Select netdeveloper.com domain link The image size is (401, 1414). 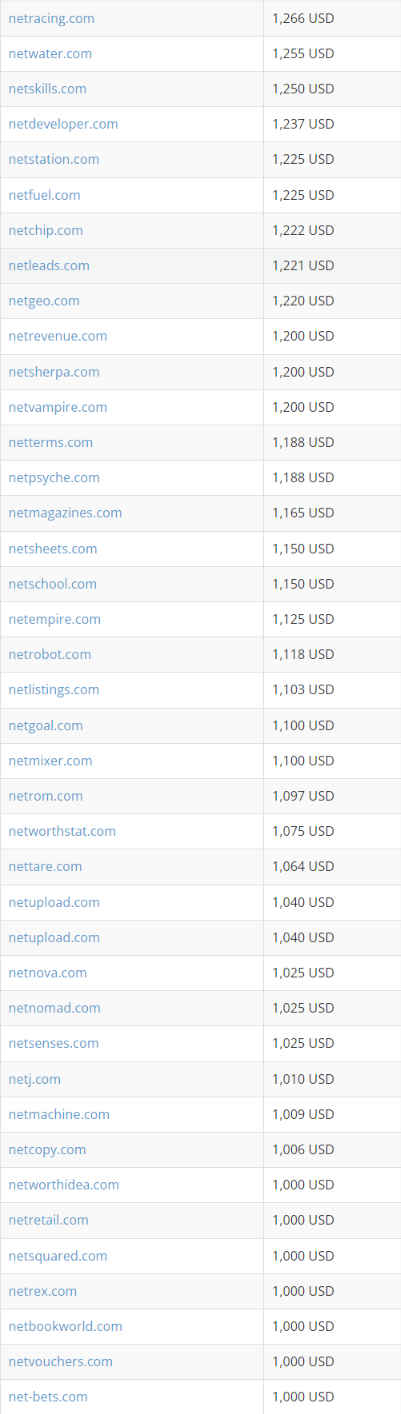[63, 124]
